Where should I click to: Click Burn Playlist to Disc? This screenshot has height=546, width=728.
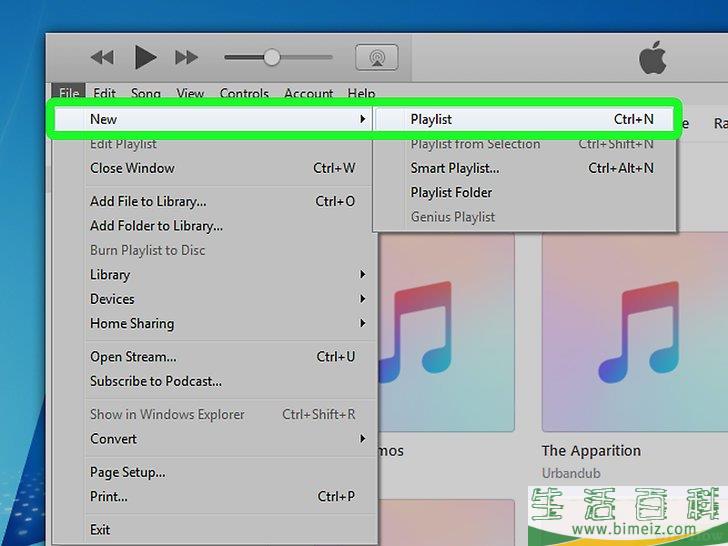click(213, 250)
